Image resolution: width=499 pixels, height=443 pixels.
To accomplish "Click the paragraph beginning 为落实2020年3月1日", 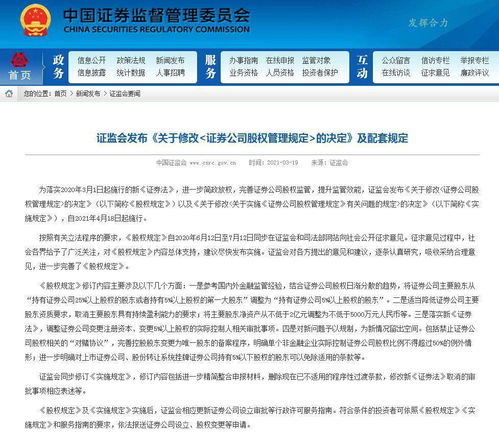I will point(252,204).
